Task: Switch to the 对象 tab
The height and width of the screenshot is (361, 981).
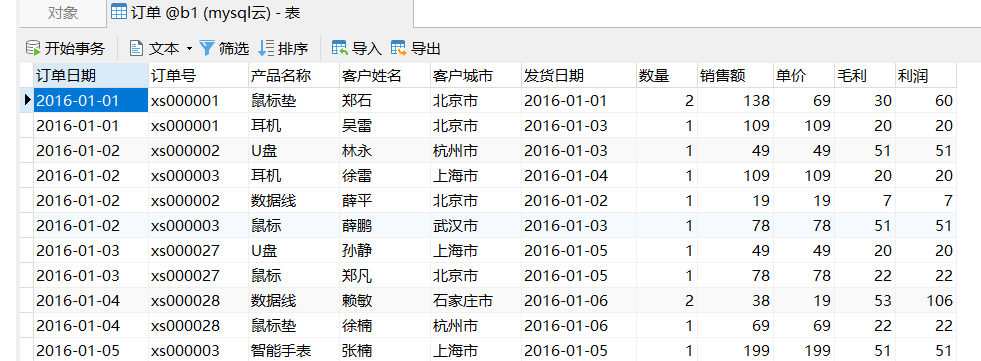Action: point(63,13)
